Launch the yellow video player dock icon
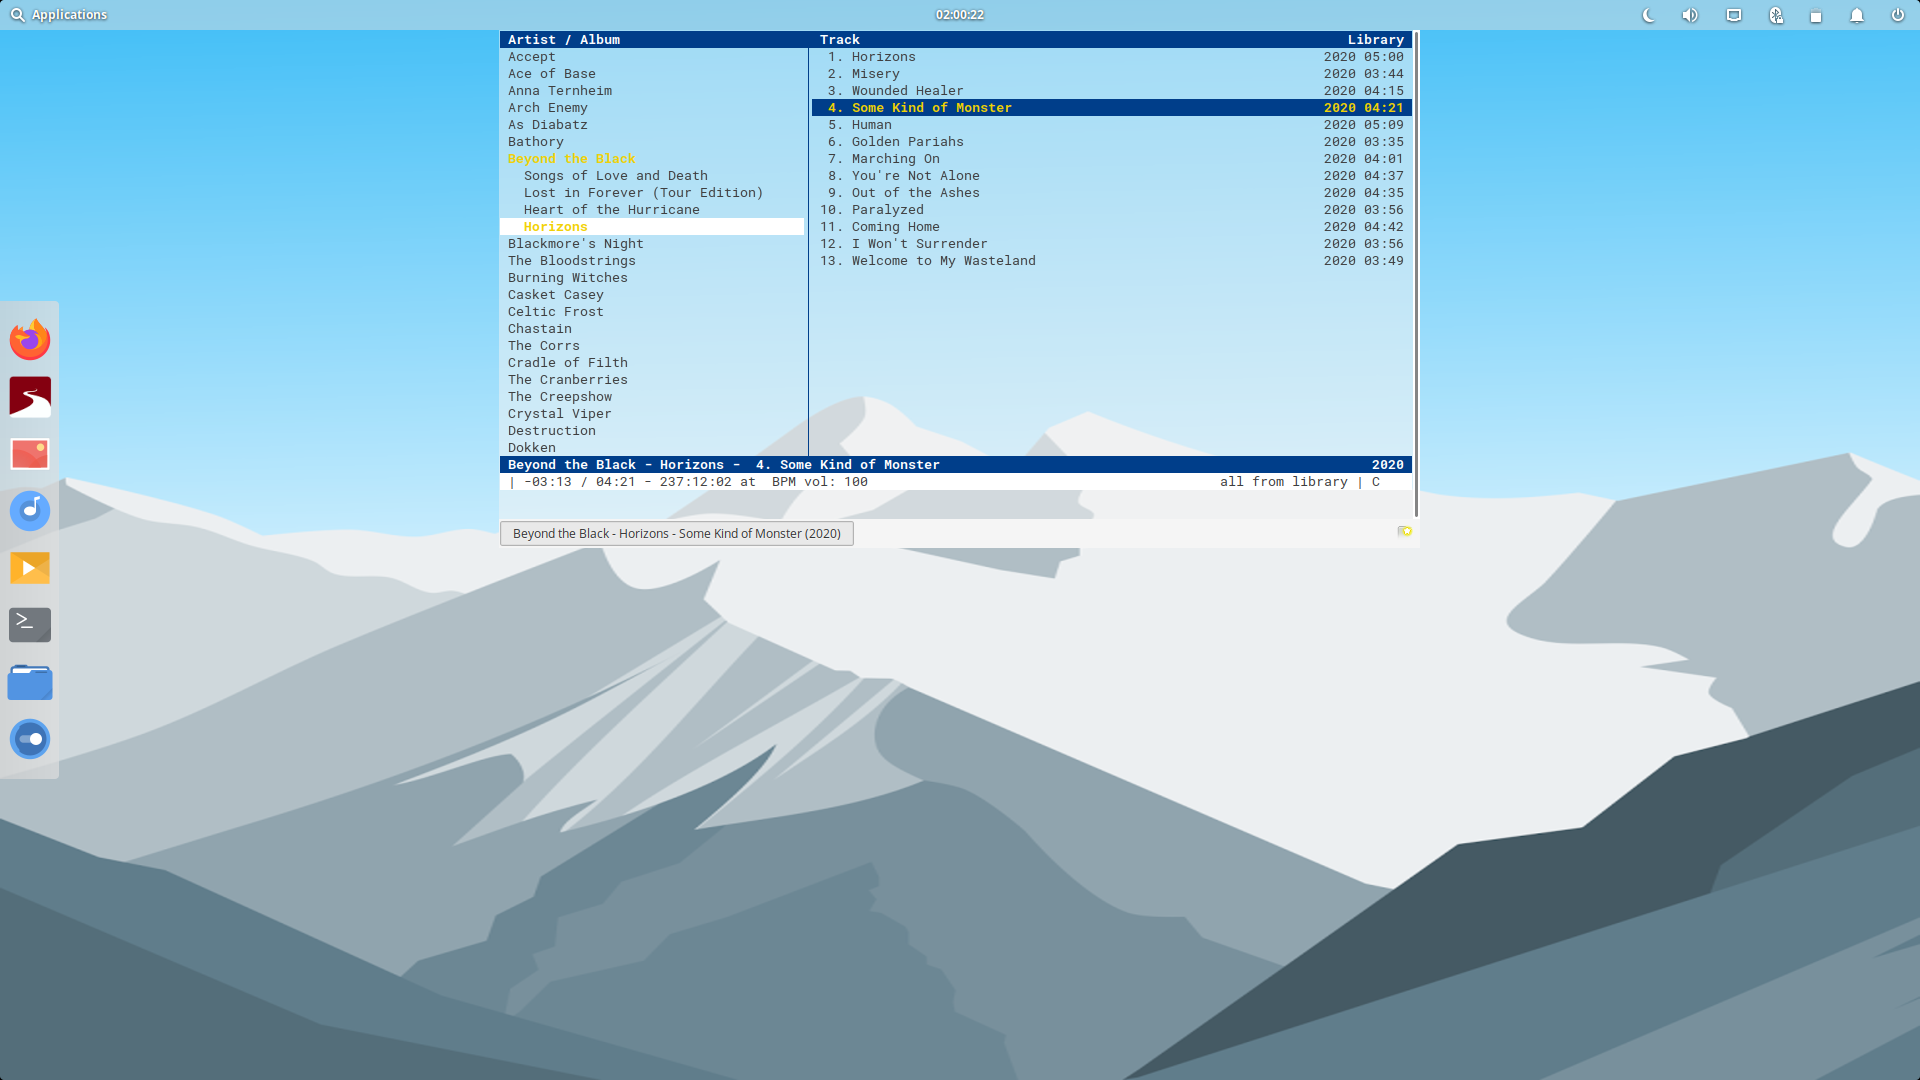This screenshot has height=1080, width=1920. tap(30, 568)
